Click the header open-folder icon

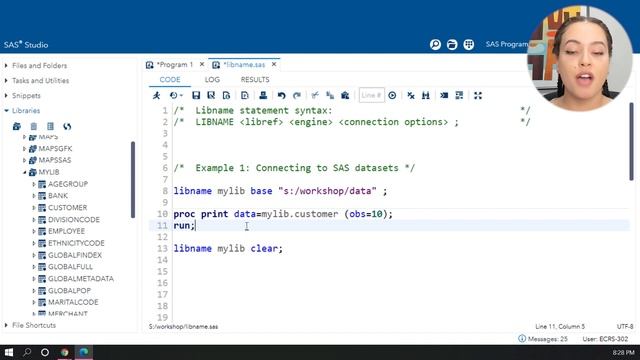pos(452,44)
